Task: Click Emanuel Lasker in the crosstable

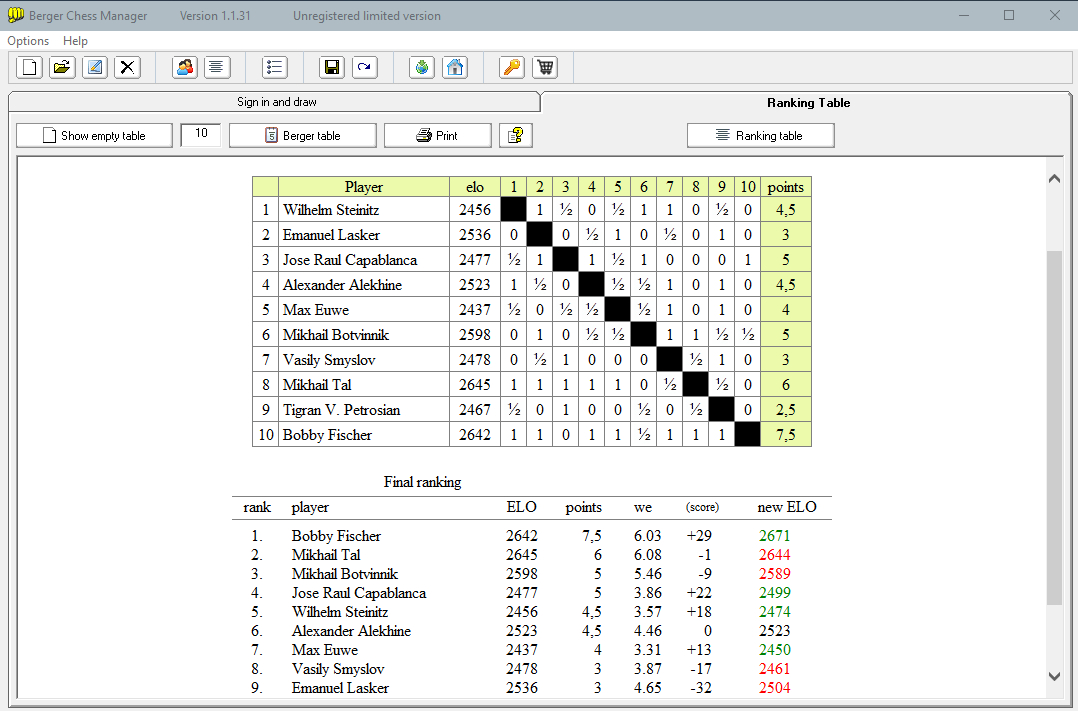Action: 331,234
